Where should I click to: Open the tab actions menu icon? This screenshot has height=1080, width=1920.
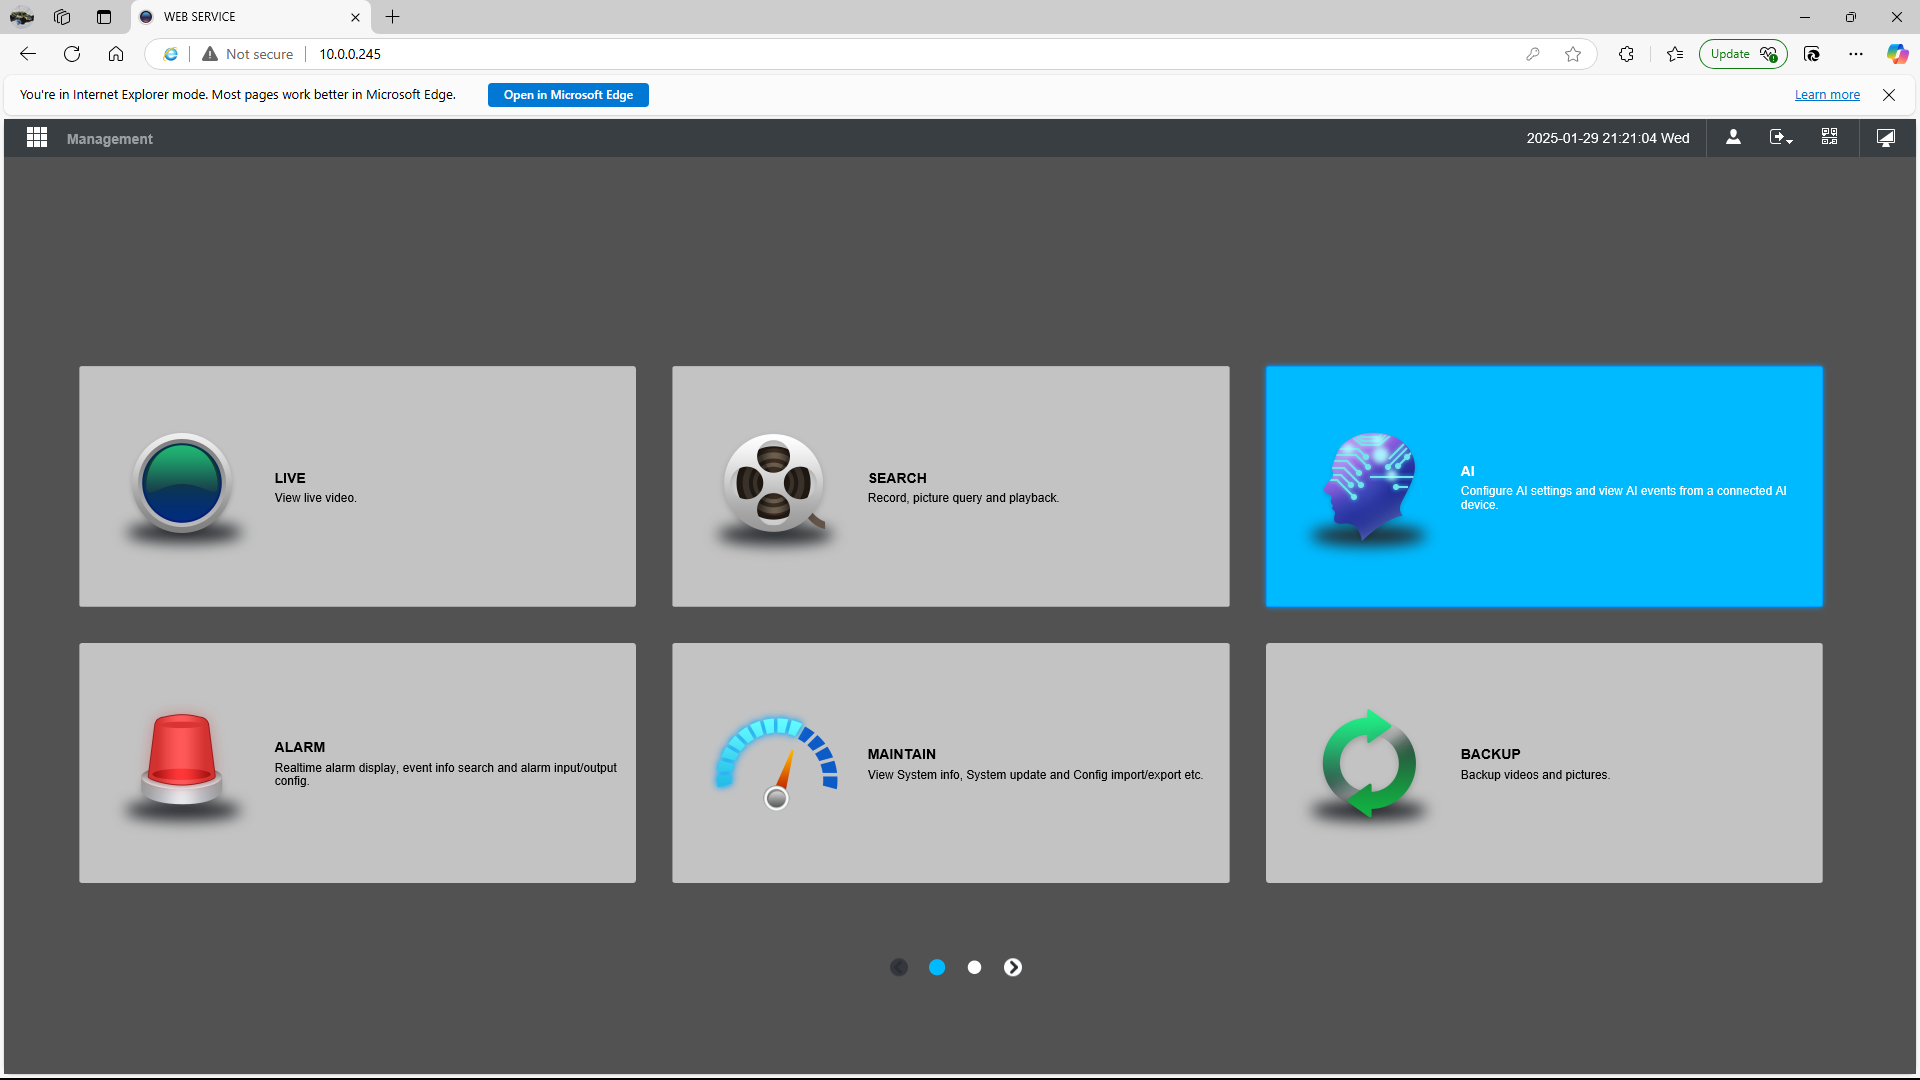(x=104, y=17)
